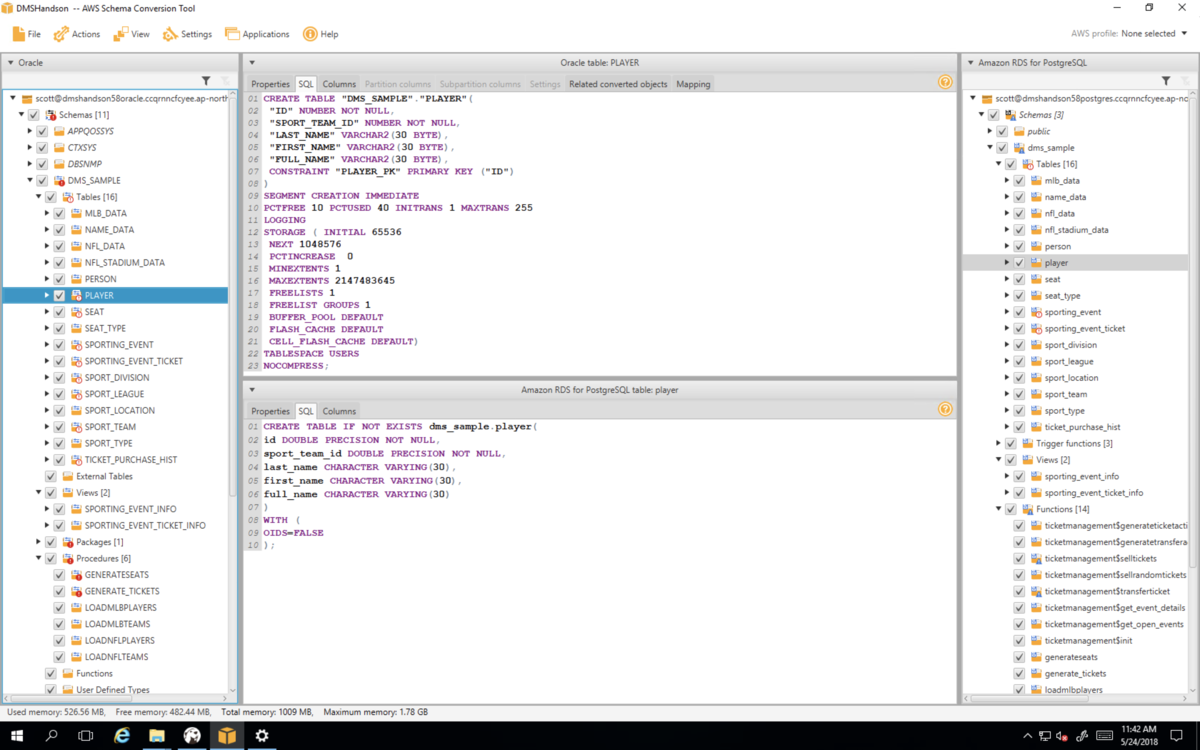Open the Settings menu
The width and height of the screenshot is (1200, 750).
point(187,34)
